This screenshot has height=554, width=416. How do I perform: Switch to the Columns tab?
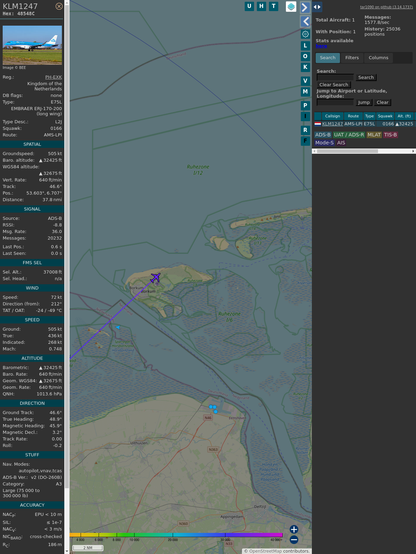pos(378,58)
